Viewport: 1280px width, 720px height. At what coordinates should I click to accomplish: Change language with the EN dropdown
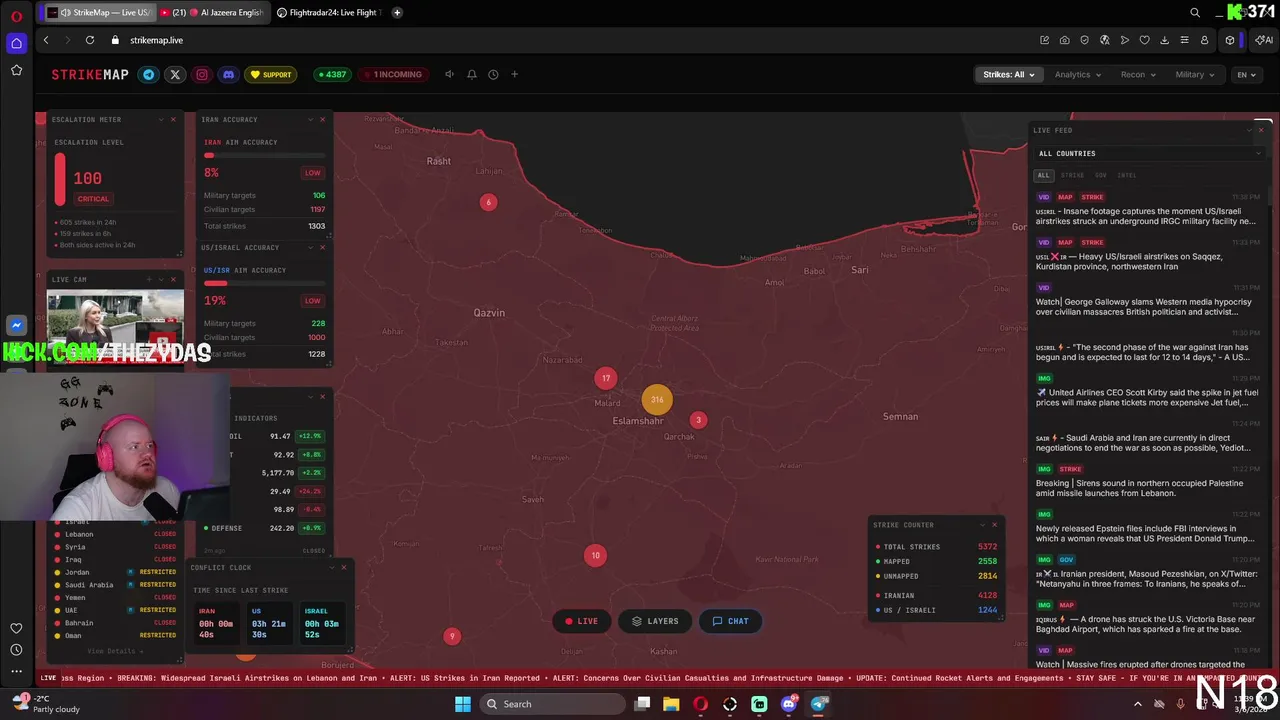point(1246,74)
